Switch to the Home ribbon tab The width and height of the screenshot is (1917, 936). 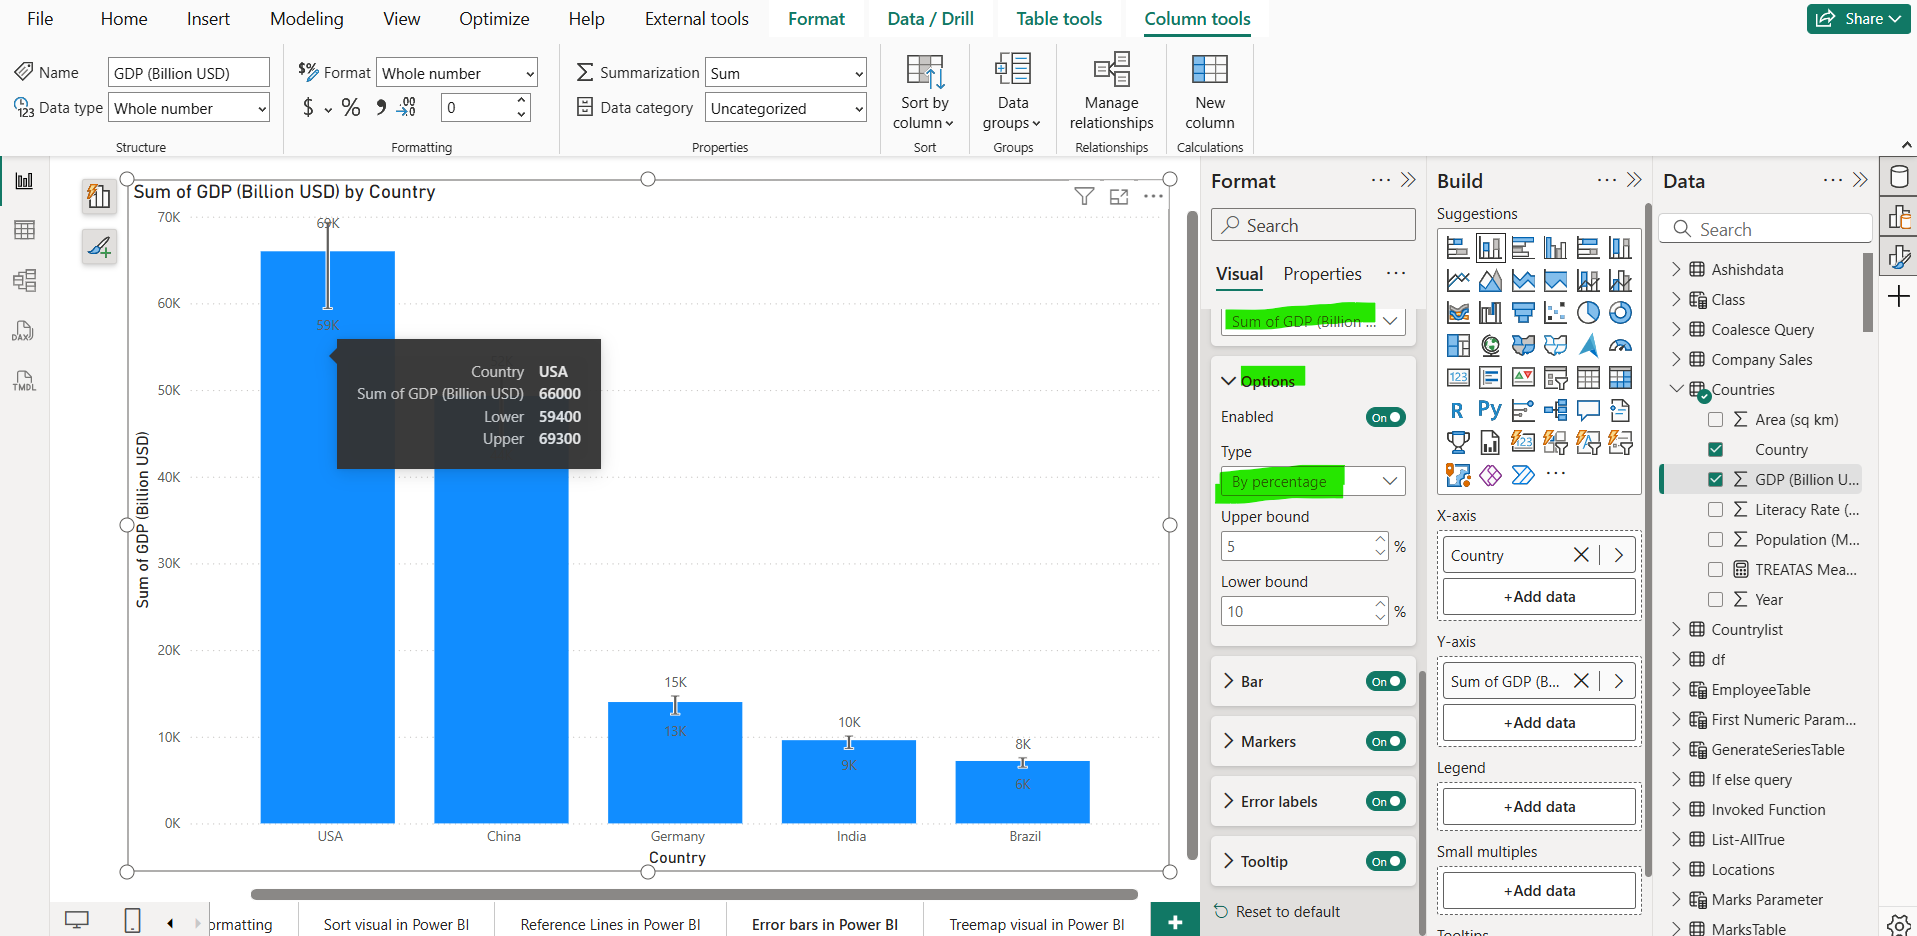pos(123,18)
